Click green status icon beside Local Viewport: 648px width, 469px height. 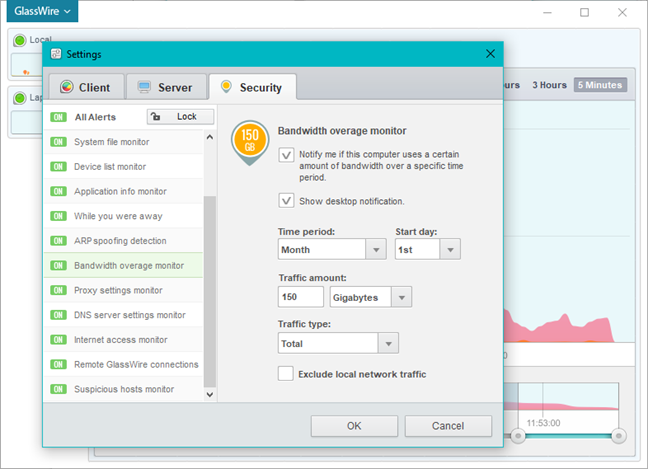click(19, 40)
